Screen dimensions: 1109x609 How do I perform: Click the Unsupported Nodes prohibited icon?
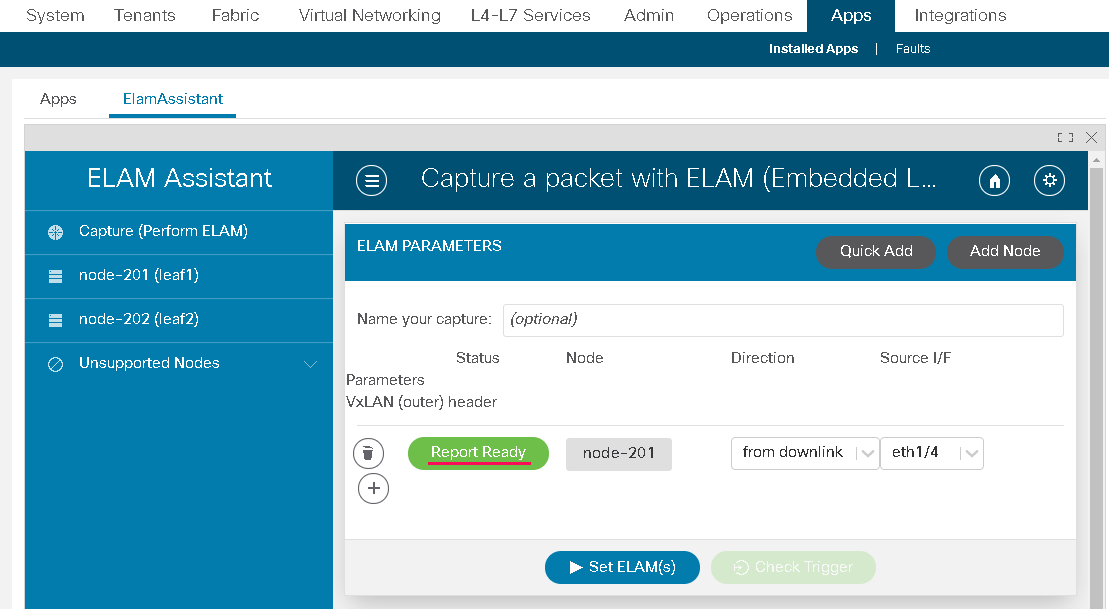(55, 364)
